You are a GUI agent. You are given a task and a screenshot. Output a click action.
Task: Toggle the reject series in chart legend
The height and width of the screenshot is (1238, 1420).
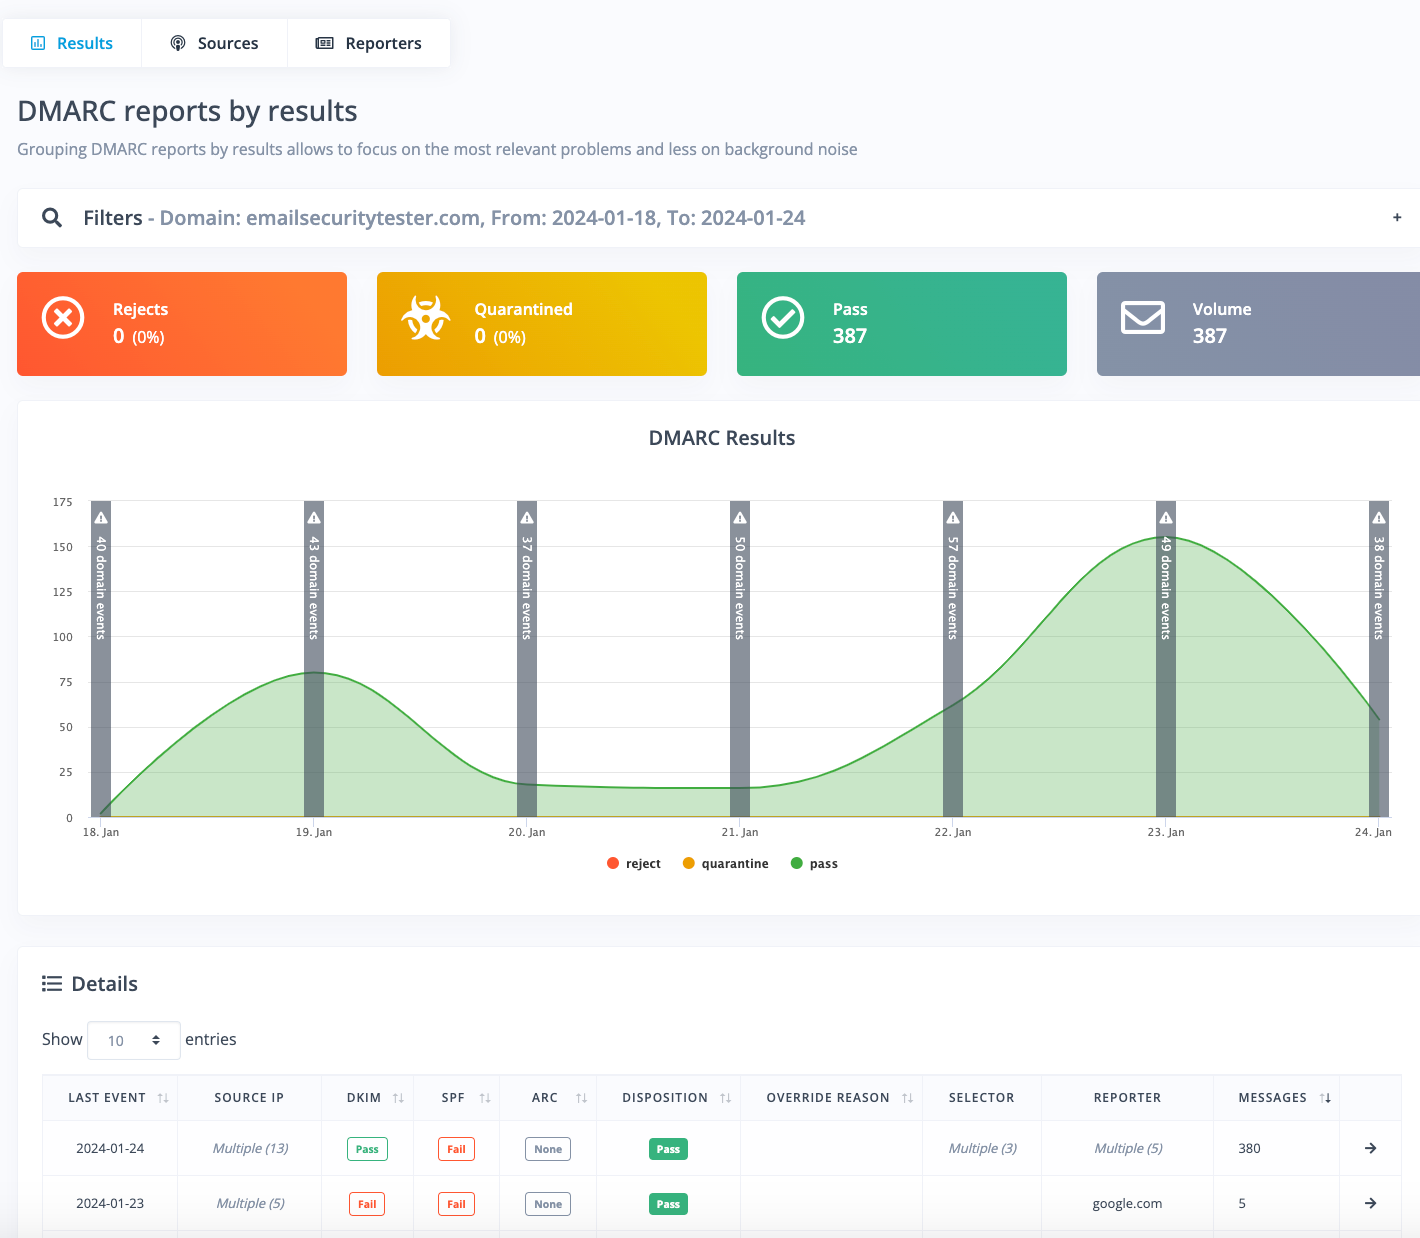[634, 863]
